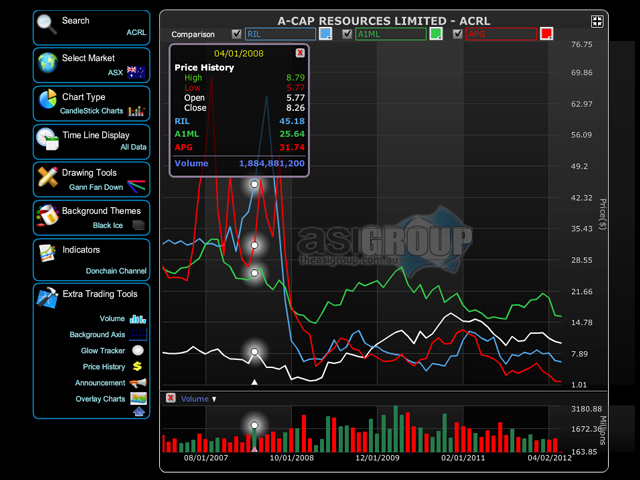Click the Drawing Tools pencil icon
The height and width of the screenshot is (480, 640).
tap(47, 176)
